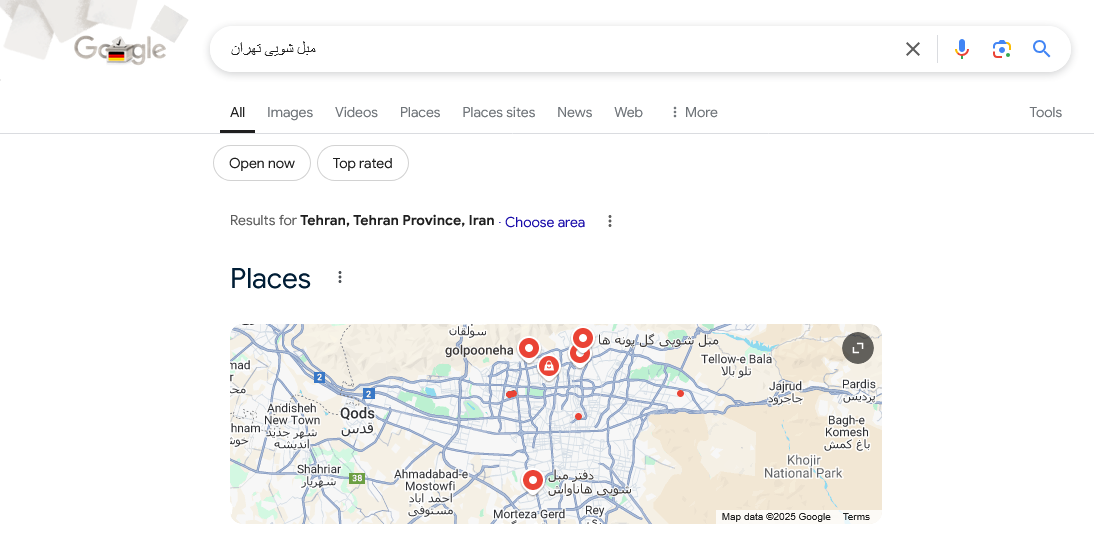Click into the search query field
Image resolution: width=1094 pixels, height=533 pixels.
point(558,49)
